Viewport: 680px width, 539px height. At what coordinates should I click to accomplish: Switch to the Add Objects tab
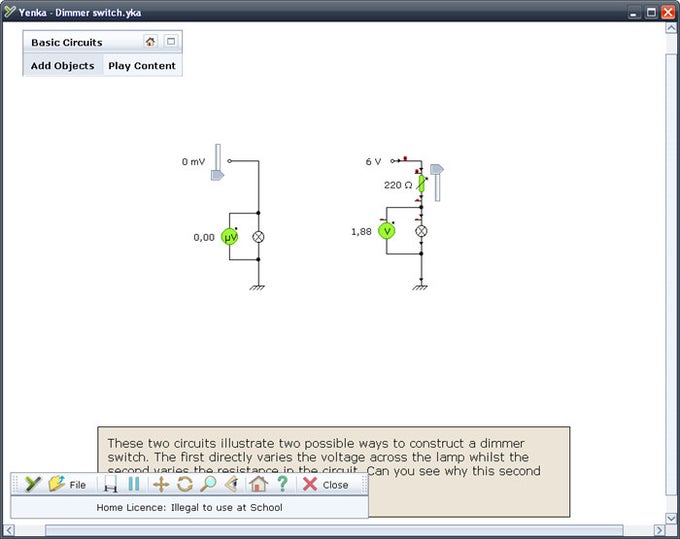point(62,65)
